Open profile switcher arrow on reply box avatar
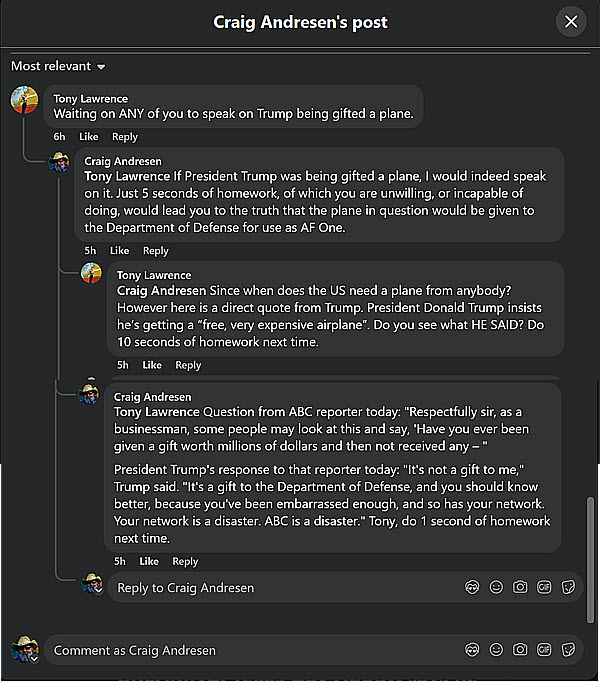Viewport: 600px width, 683px height. click(98, 592)
